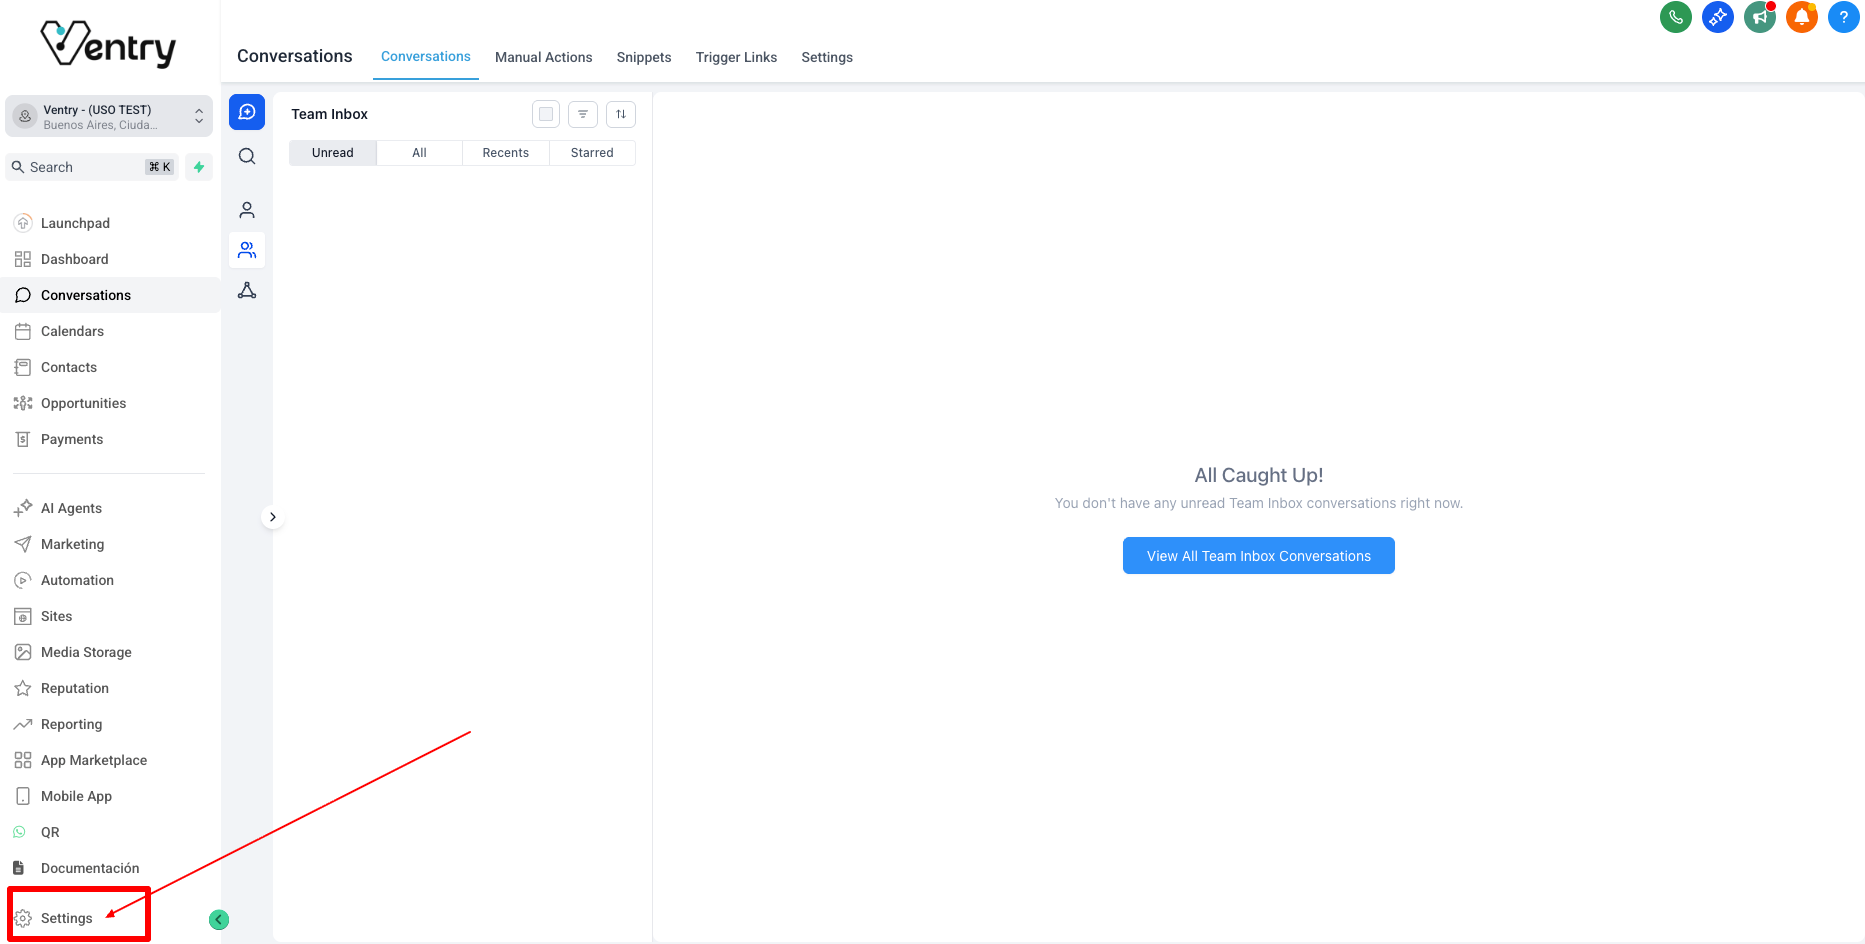Click the green phone dialer icon
The width and height of the screenshot is (1865, 944).
click(1675, 17)
